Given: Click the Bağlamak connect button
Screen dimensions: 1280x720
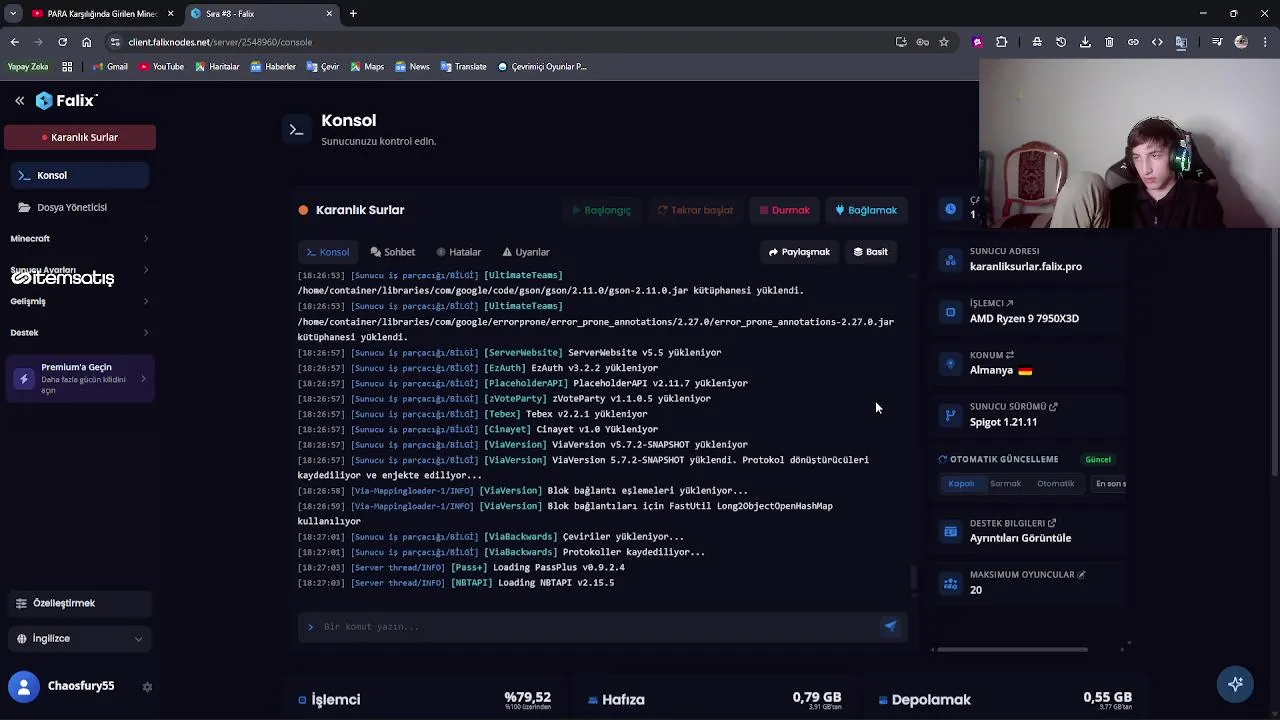Looking at the screenshot, I should (866, 210).
